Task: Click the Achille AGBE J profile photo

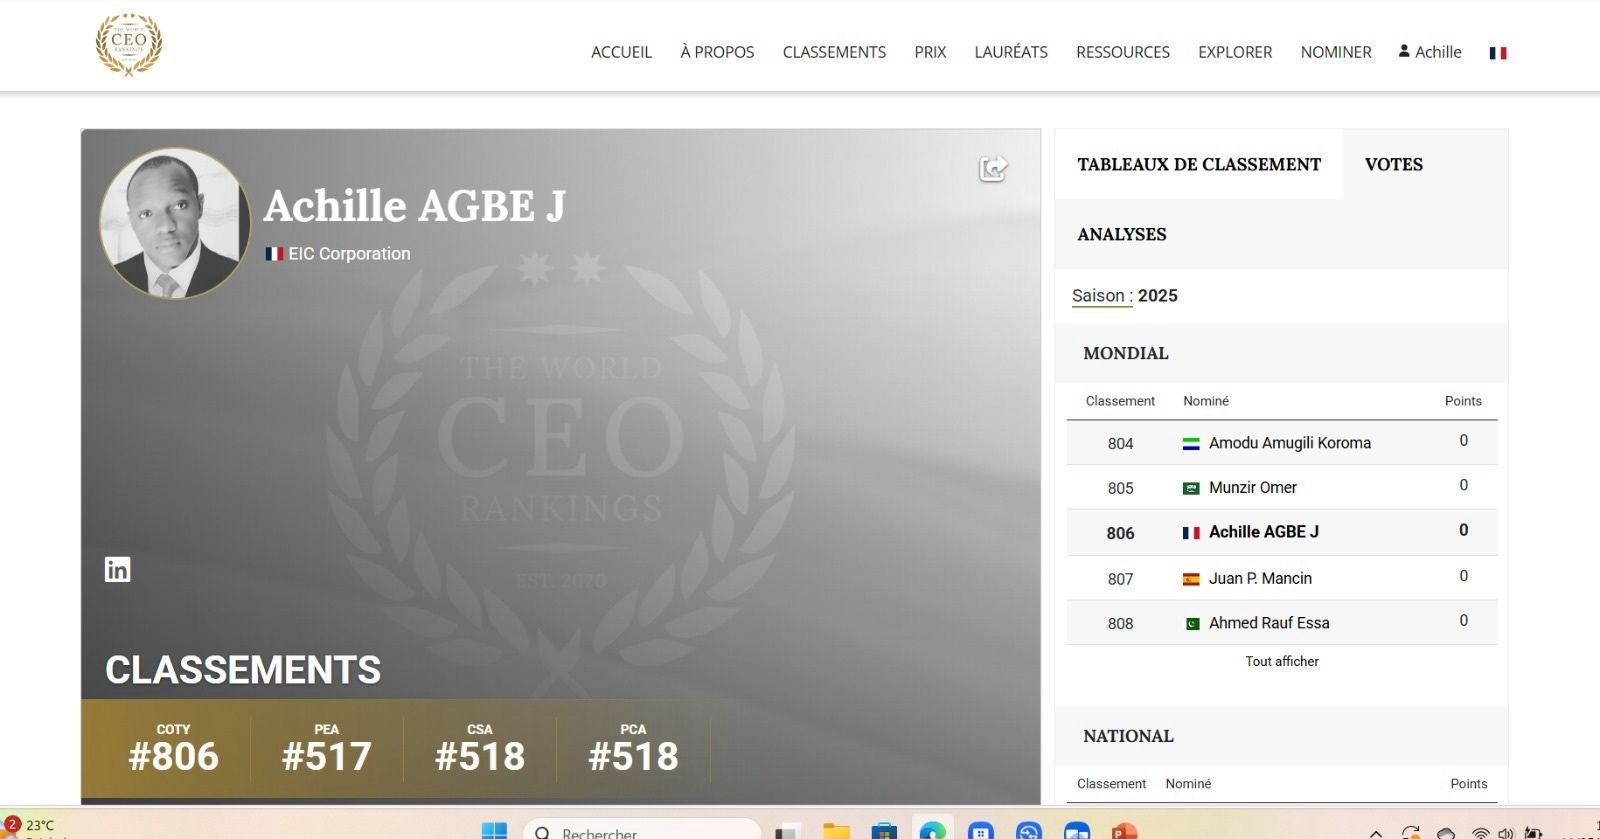Action: 175,224
